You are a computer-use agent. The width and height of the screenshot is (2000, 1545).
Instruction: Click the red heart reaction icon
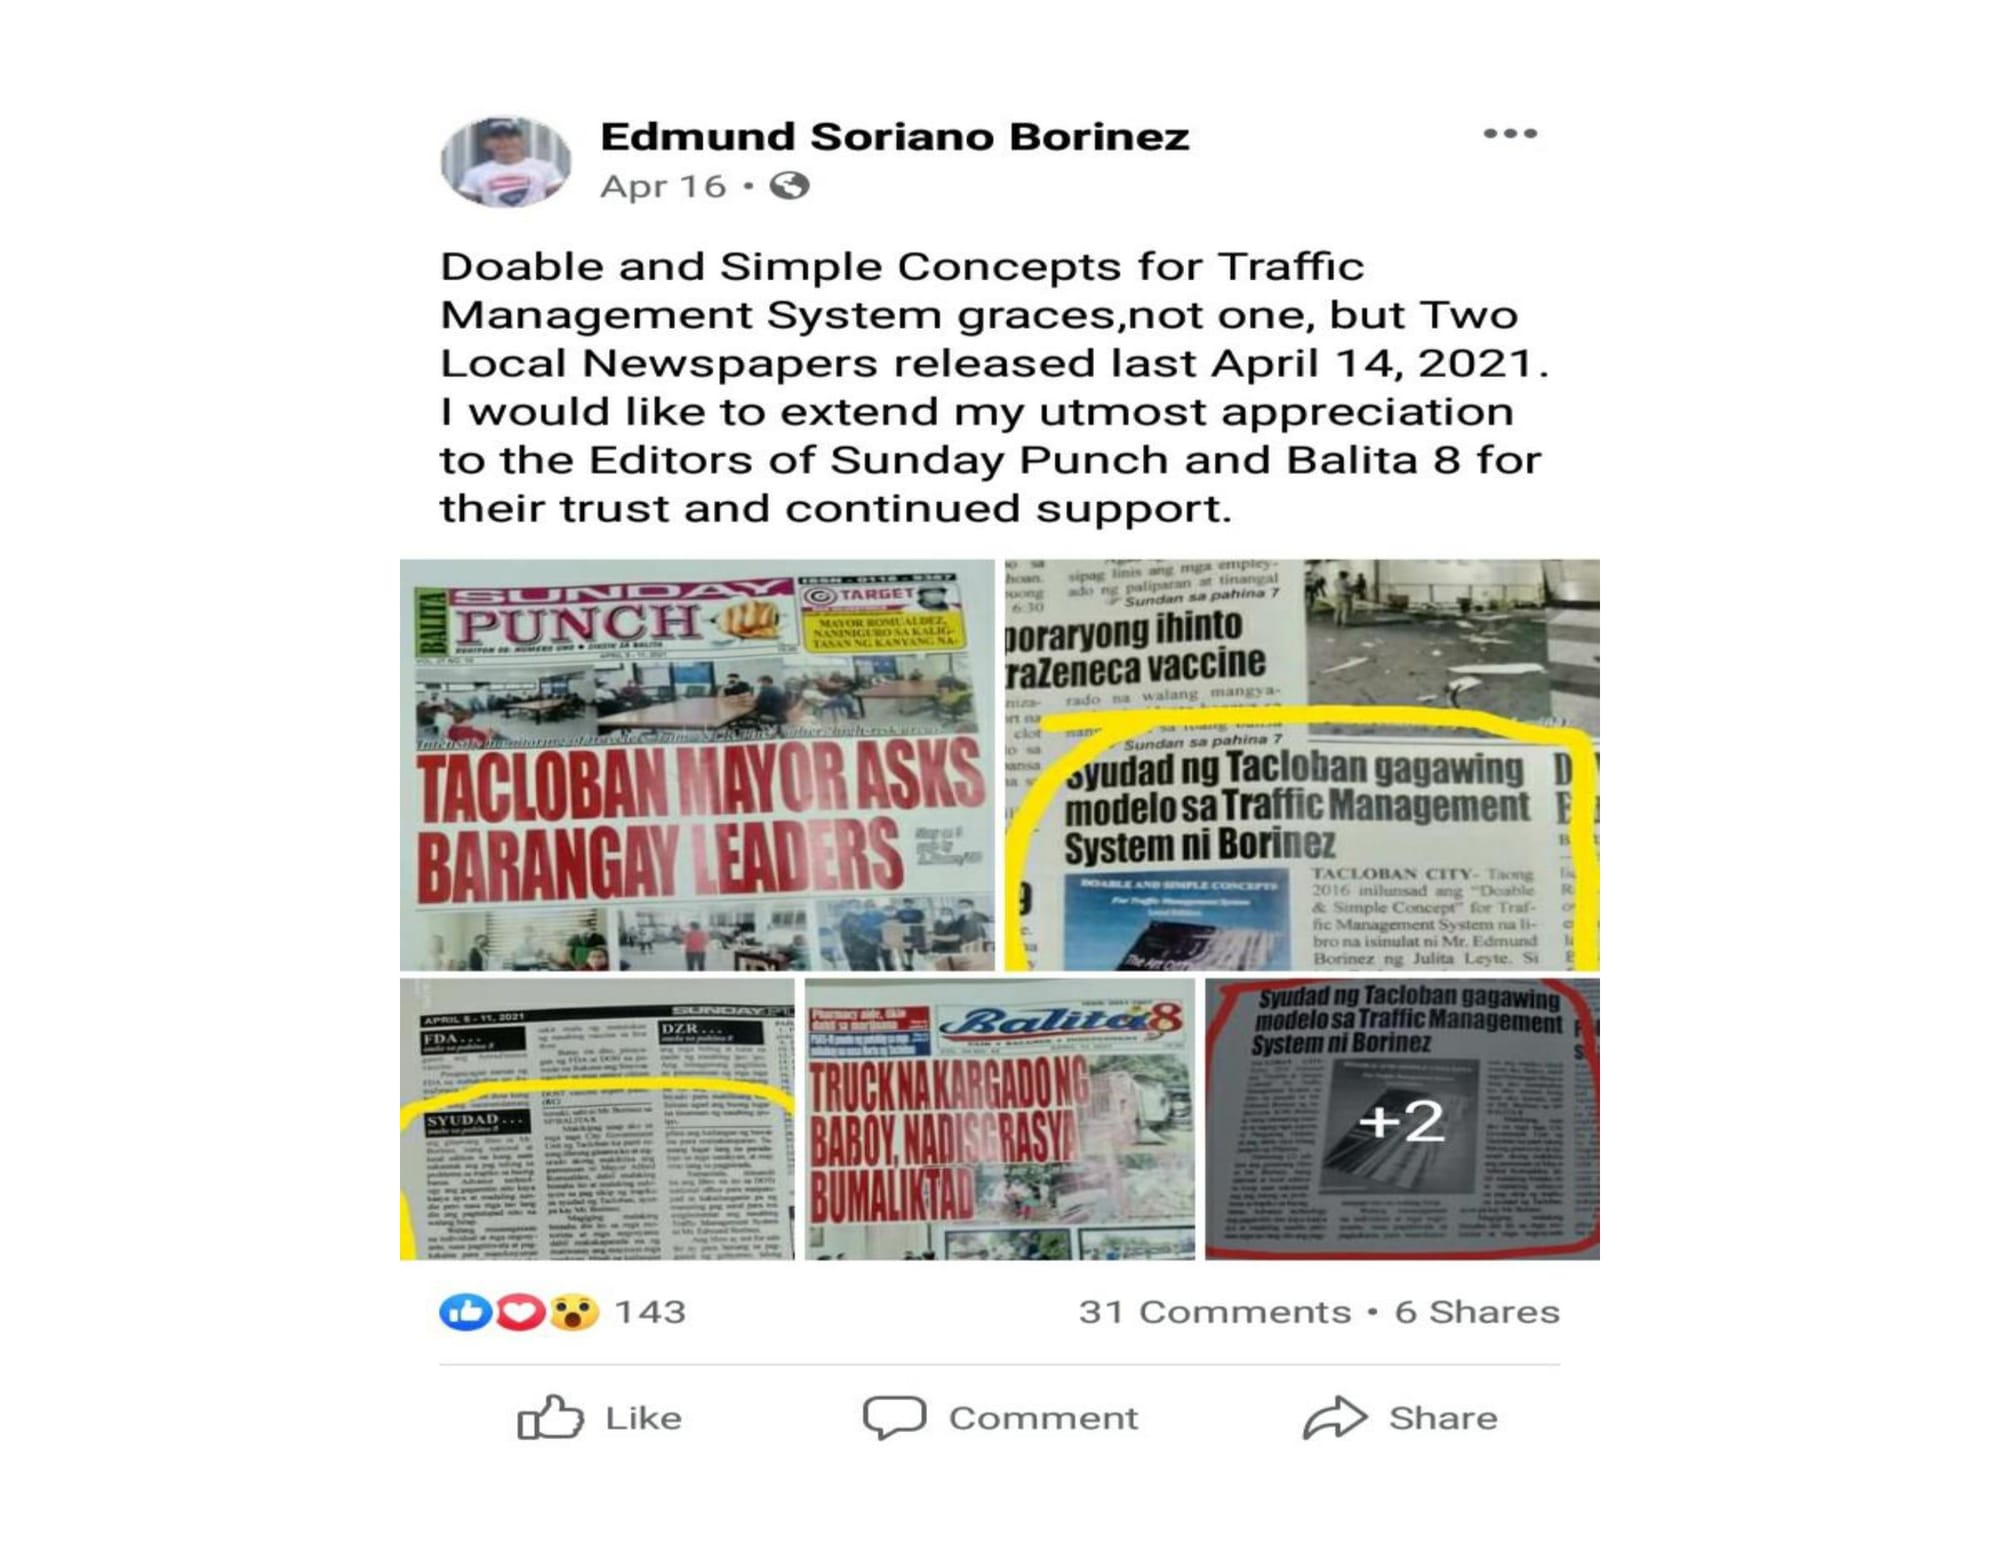(519, 1311)
